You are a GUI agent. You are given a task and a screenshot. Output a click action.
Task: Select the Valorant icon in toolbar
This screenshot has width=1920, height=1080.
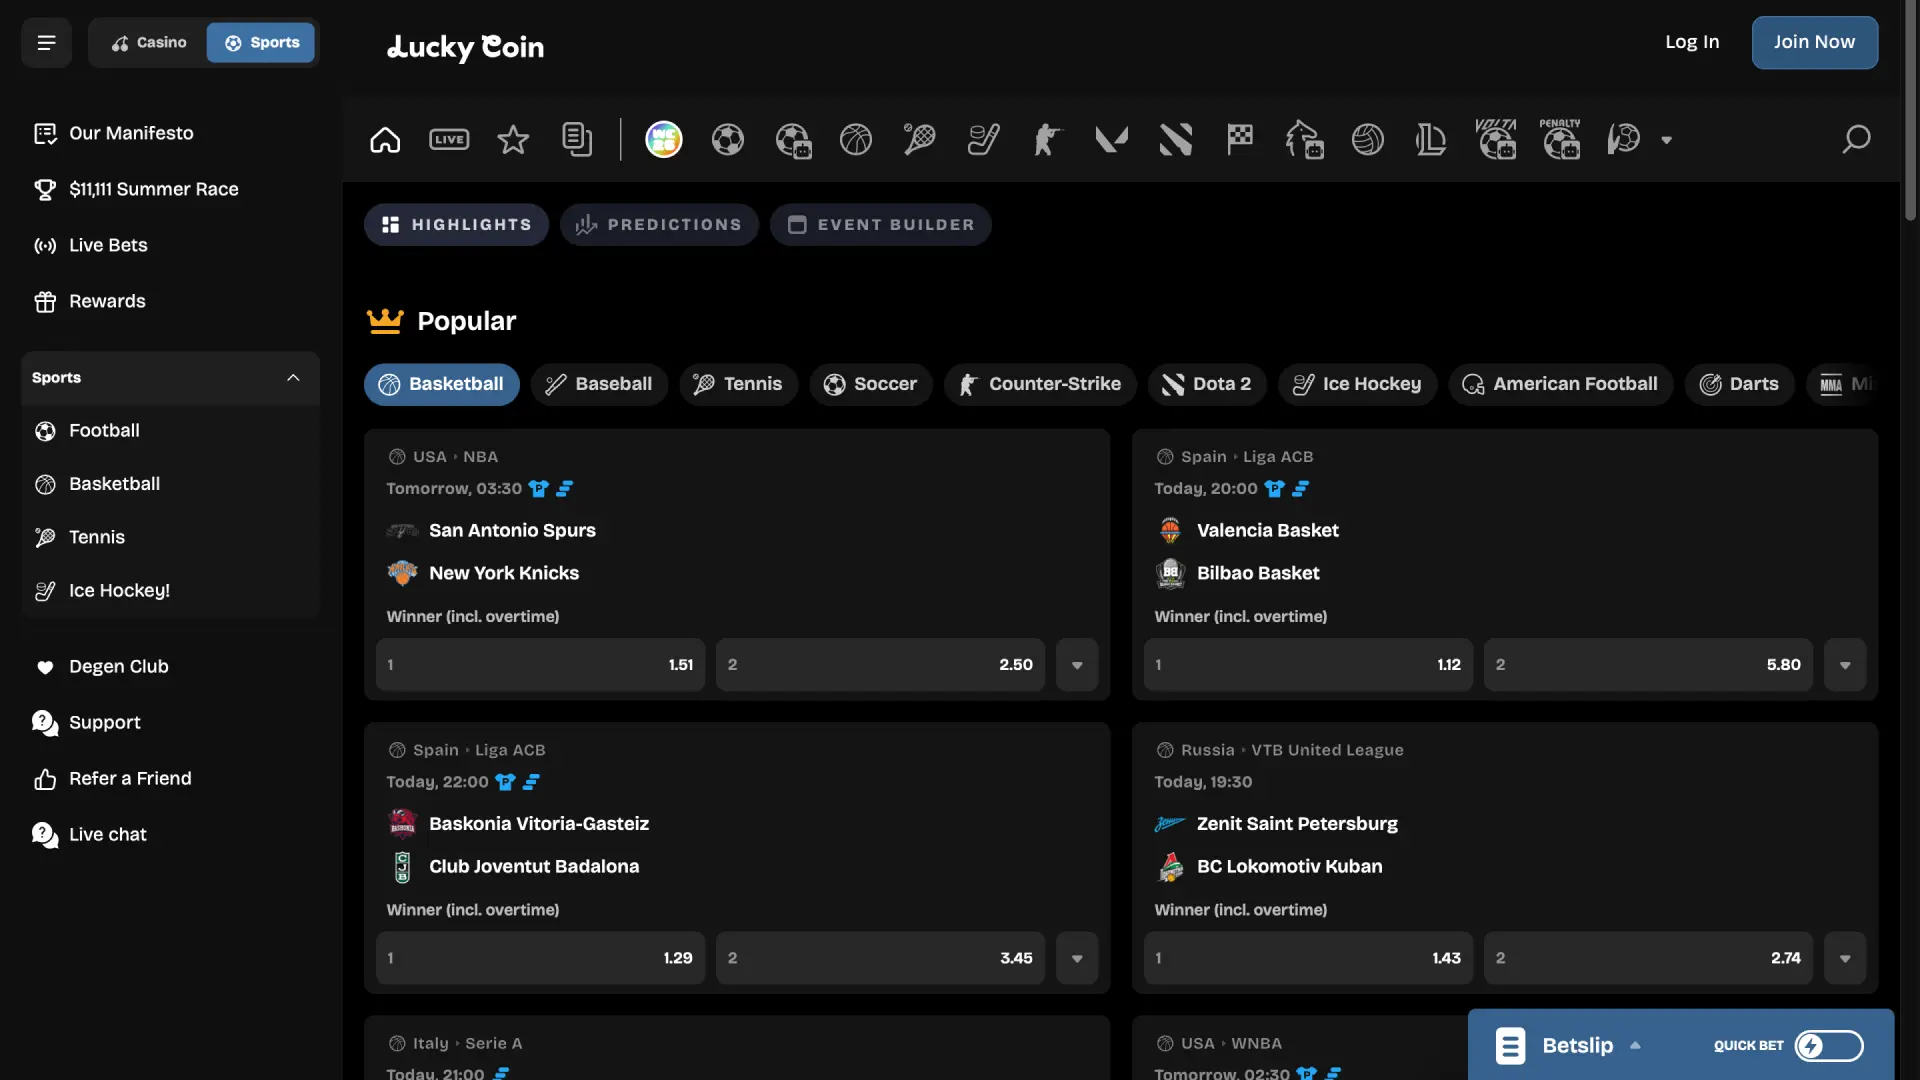[1111, 140]
